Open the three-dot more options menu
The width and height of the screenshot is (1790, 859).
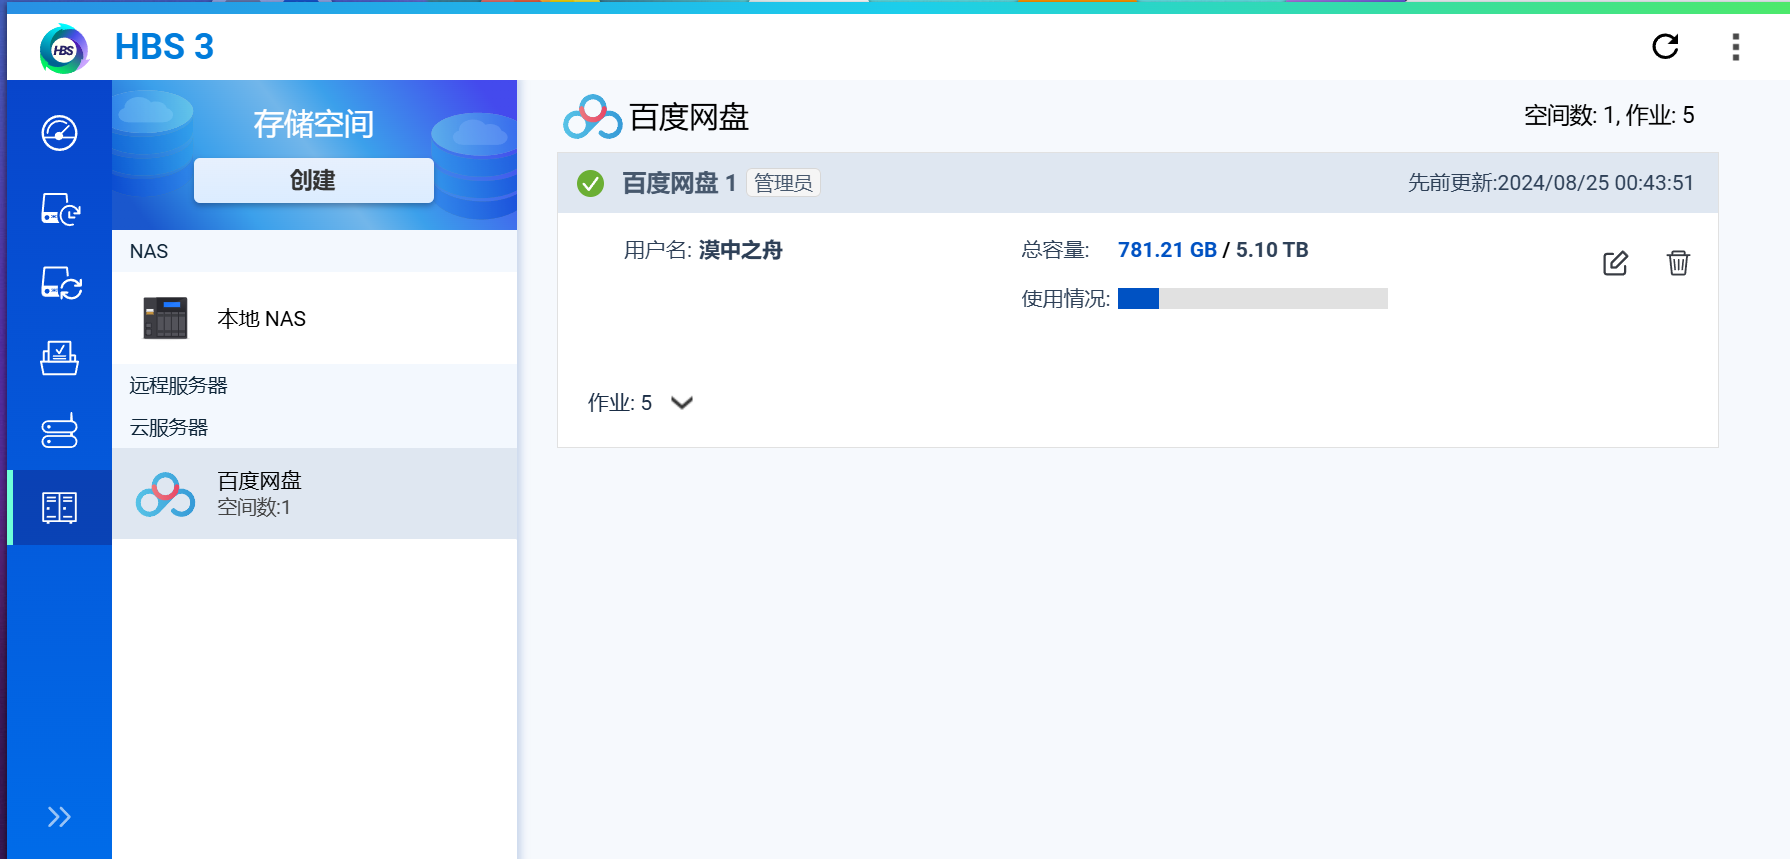point(1735,47)
